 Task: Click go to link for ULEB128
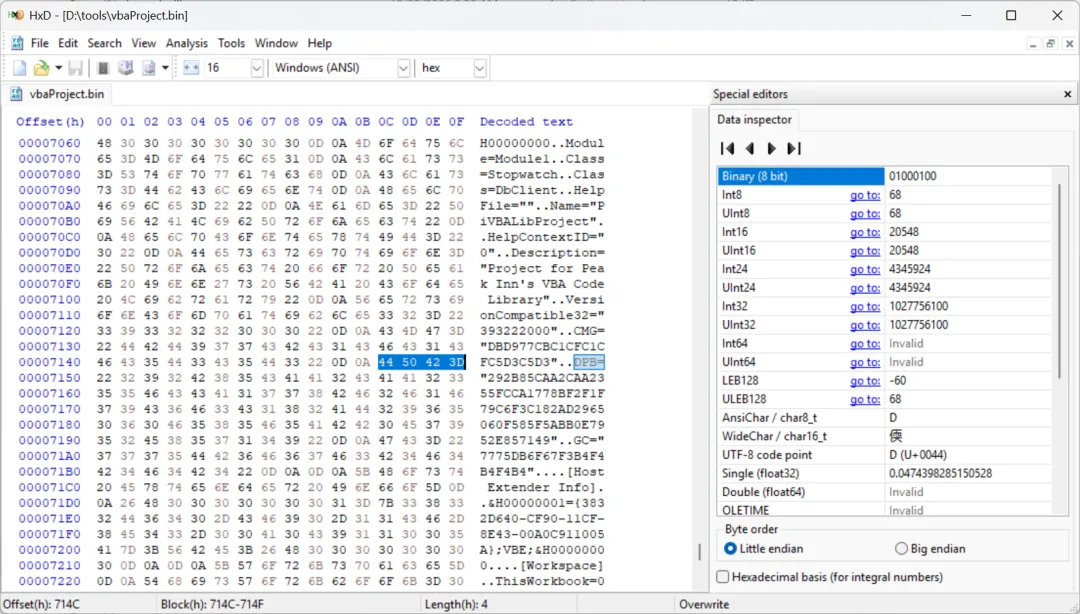tap(864, 400)
